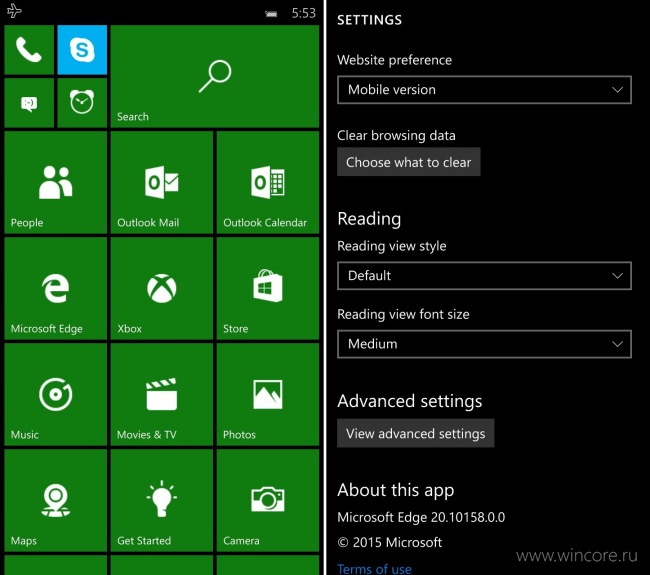The width and height of the screenshot is (650, 575).
Task: Open the Photos tile
Action: coord(268,395)
